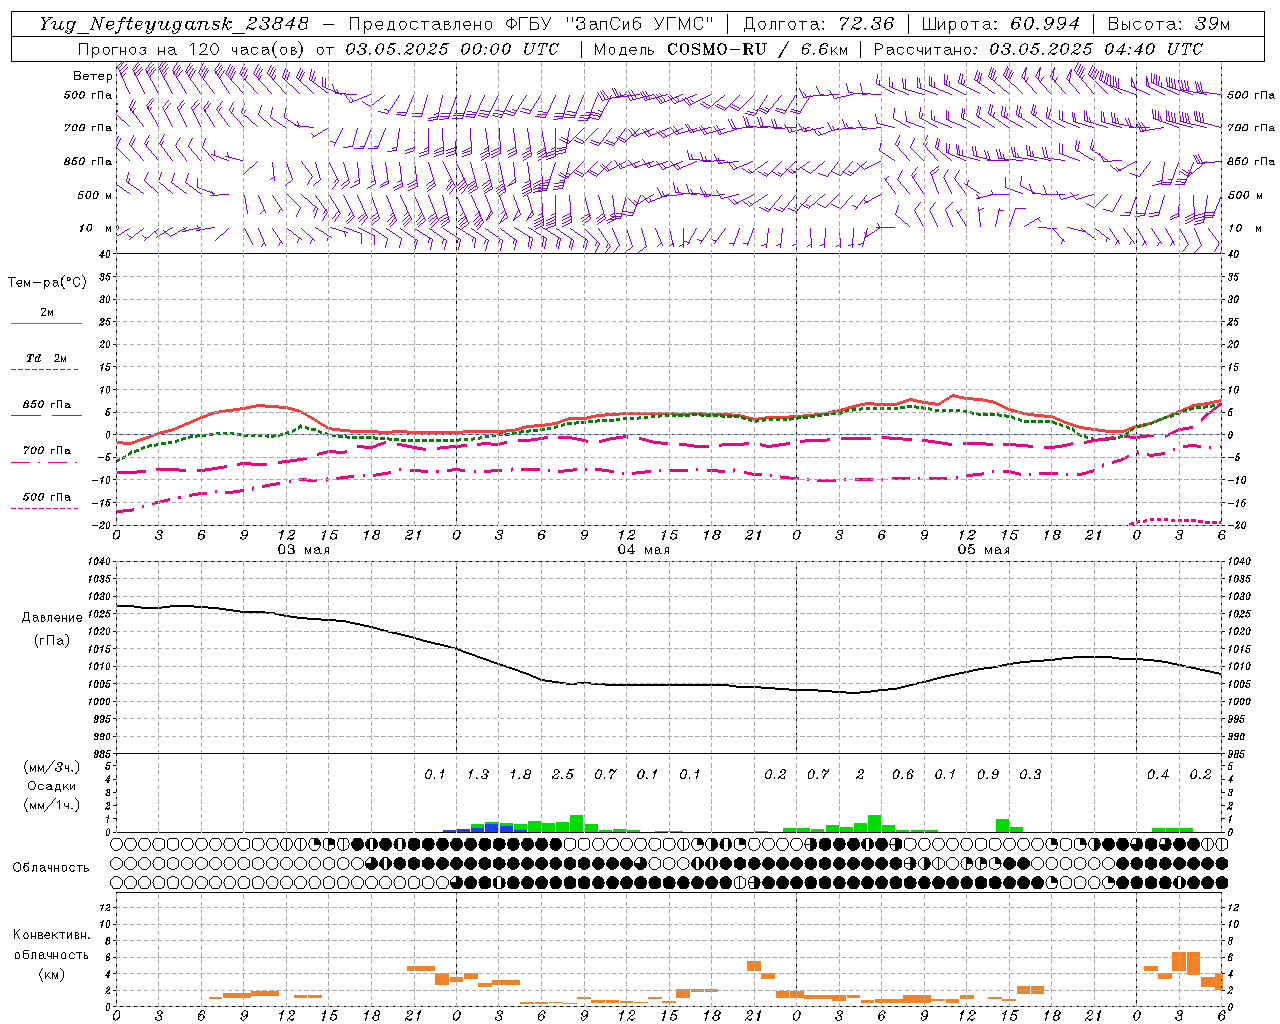Click the (км) unit of convective cloud panel
The width and height of the screenshot is (1280, 1024).
(x=51, y=974)
